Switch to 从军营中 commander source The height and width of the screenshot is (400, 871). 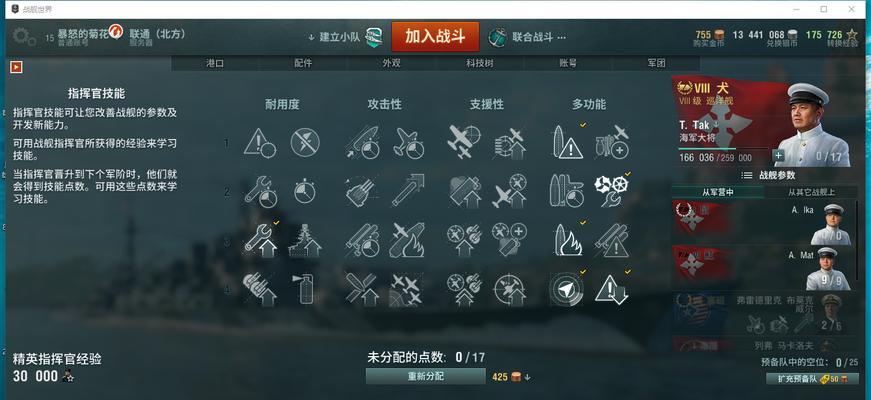point(718,192)
